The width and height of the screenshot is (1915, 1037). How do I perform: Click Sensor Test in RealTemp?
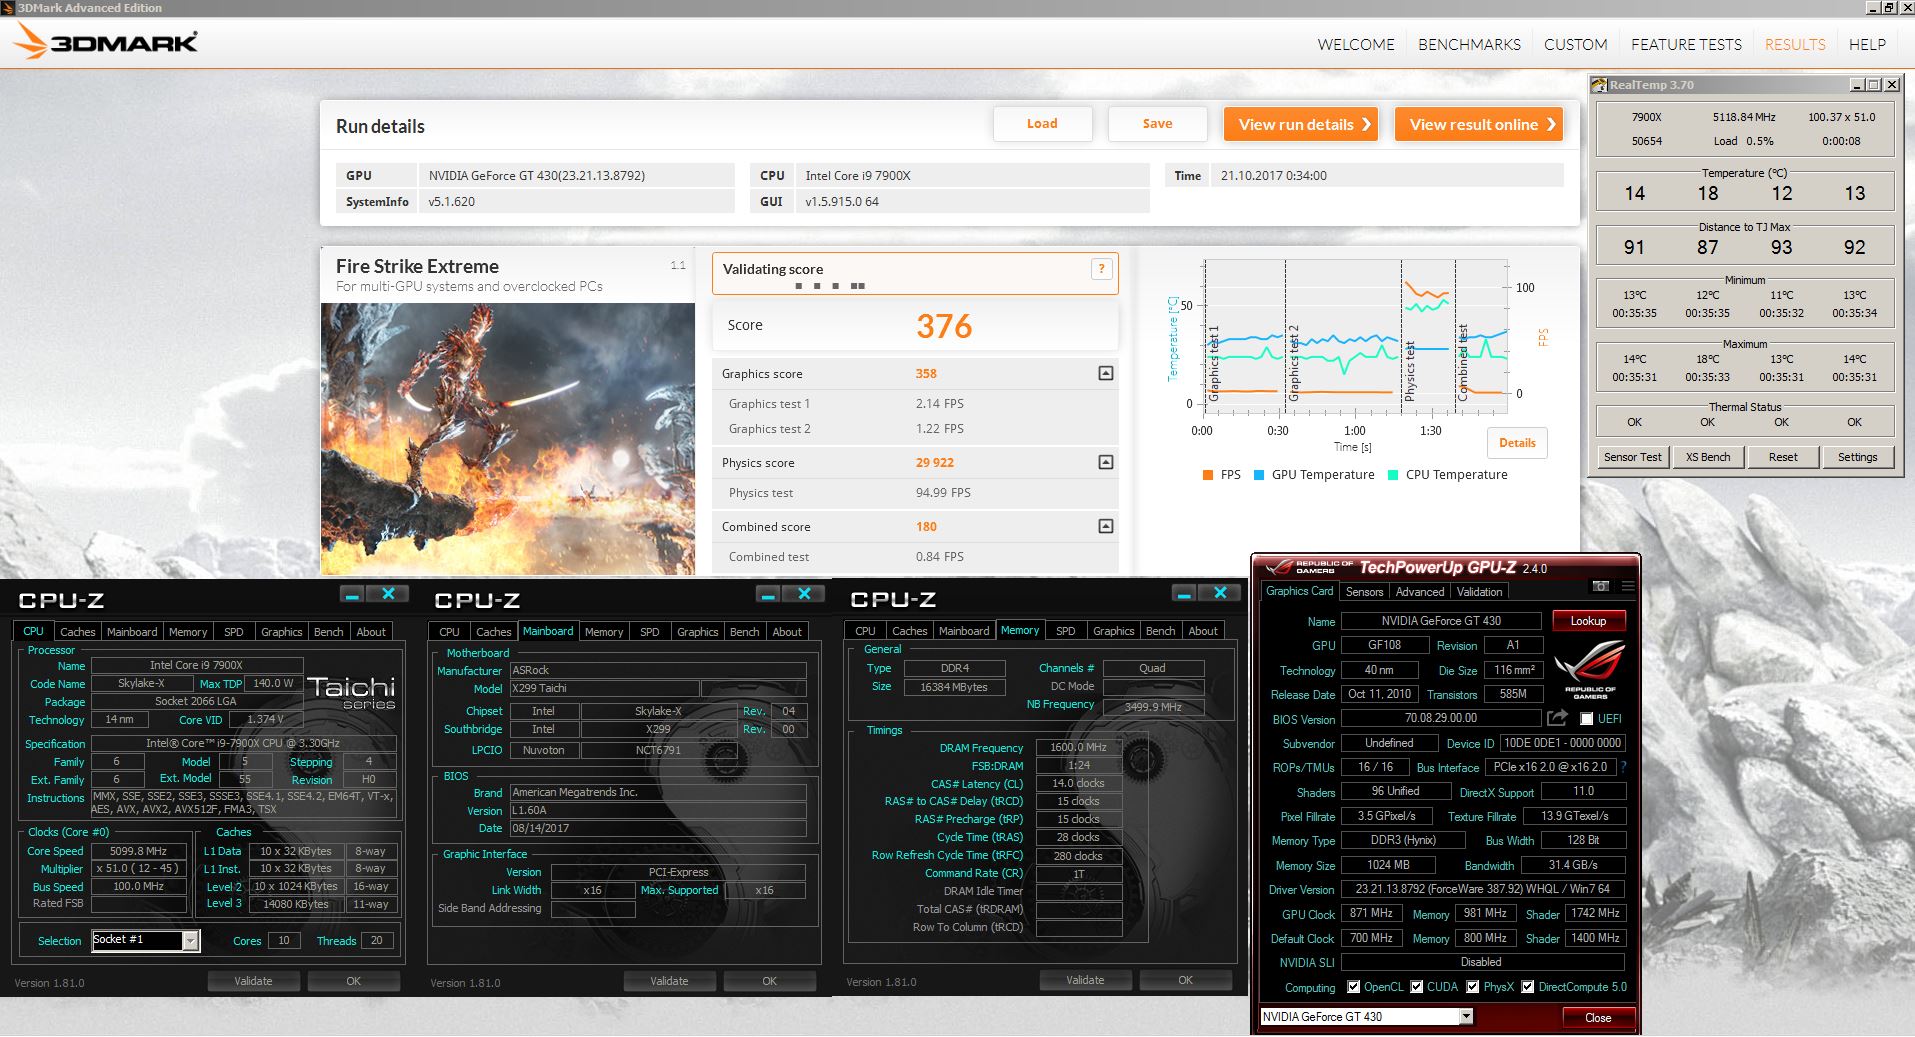[x=1632, y=457]
